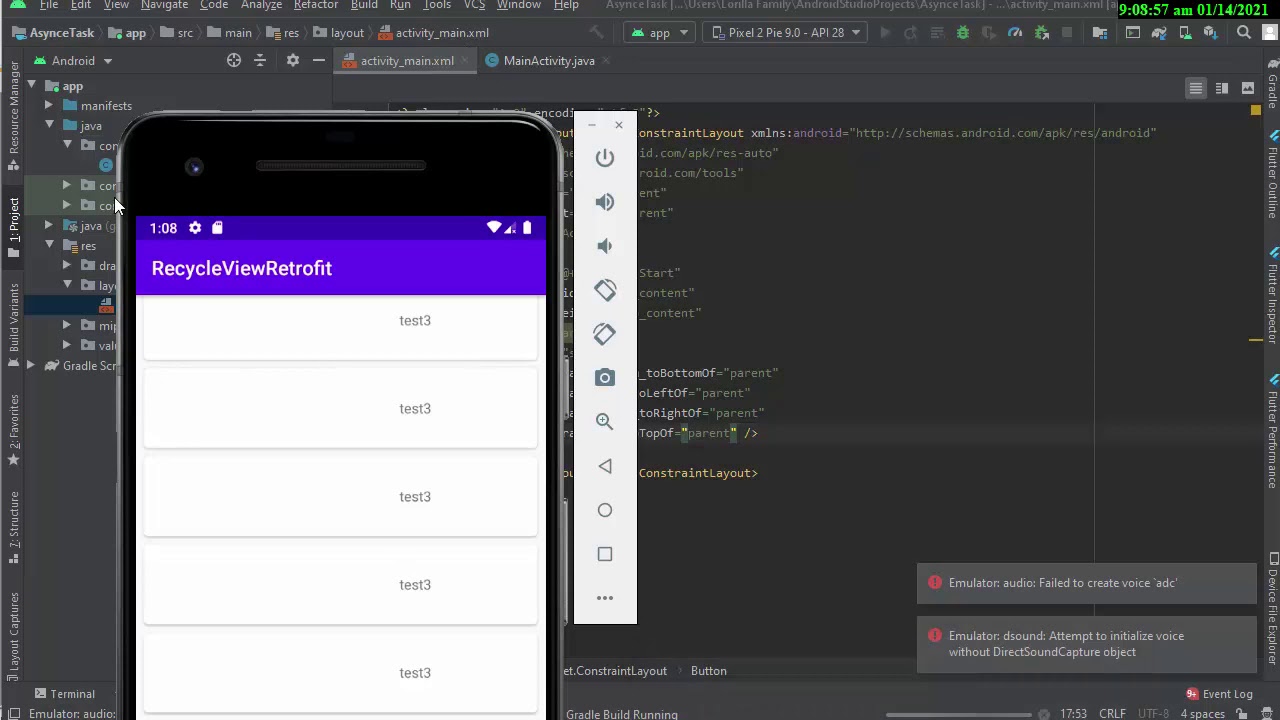Switch editor to Split view mode
The width and height of the screenshot is (1280, 720).
[x=1222, y=89]
